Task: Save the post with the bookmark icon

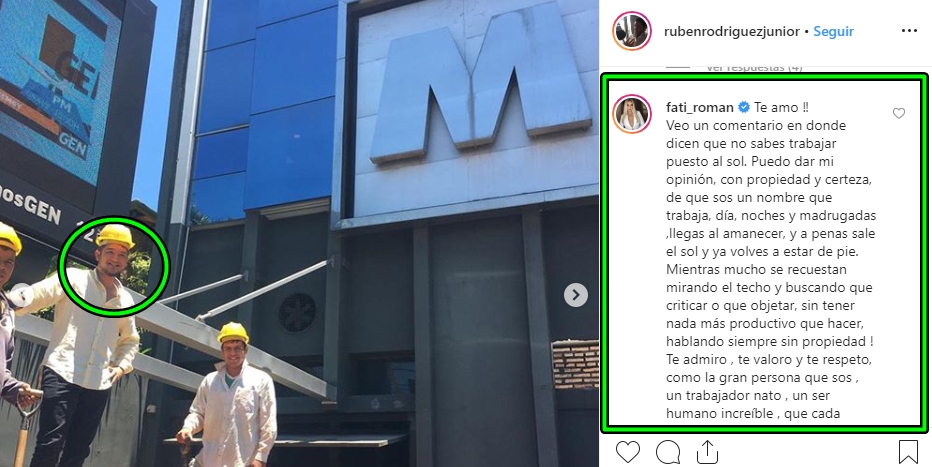Action: pos(908,452)
